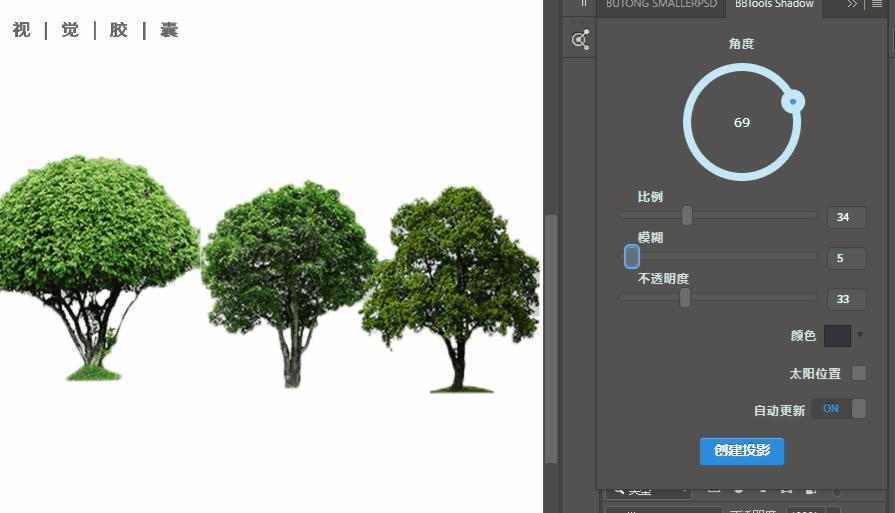Screen dimensions: 895x513
Task: Click the angle dial handle knob
Action: [793, 101]
